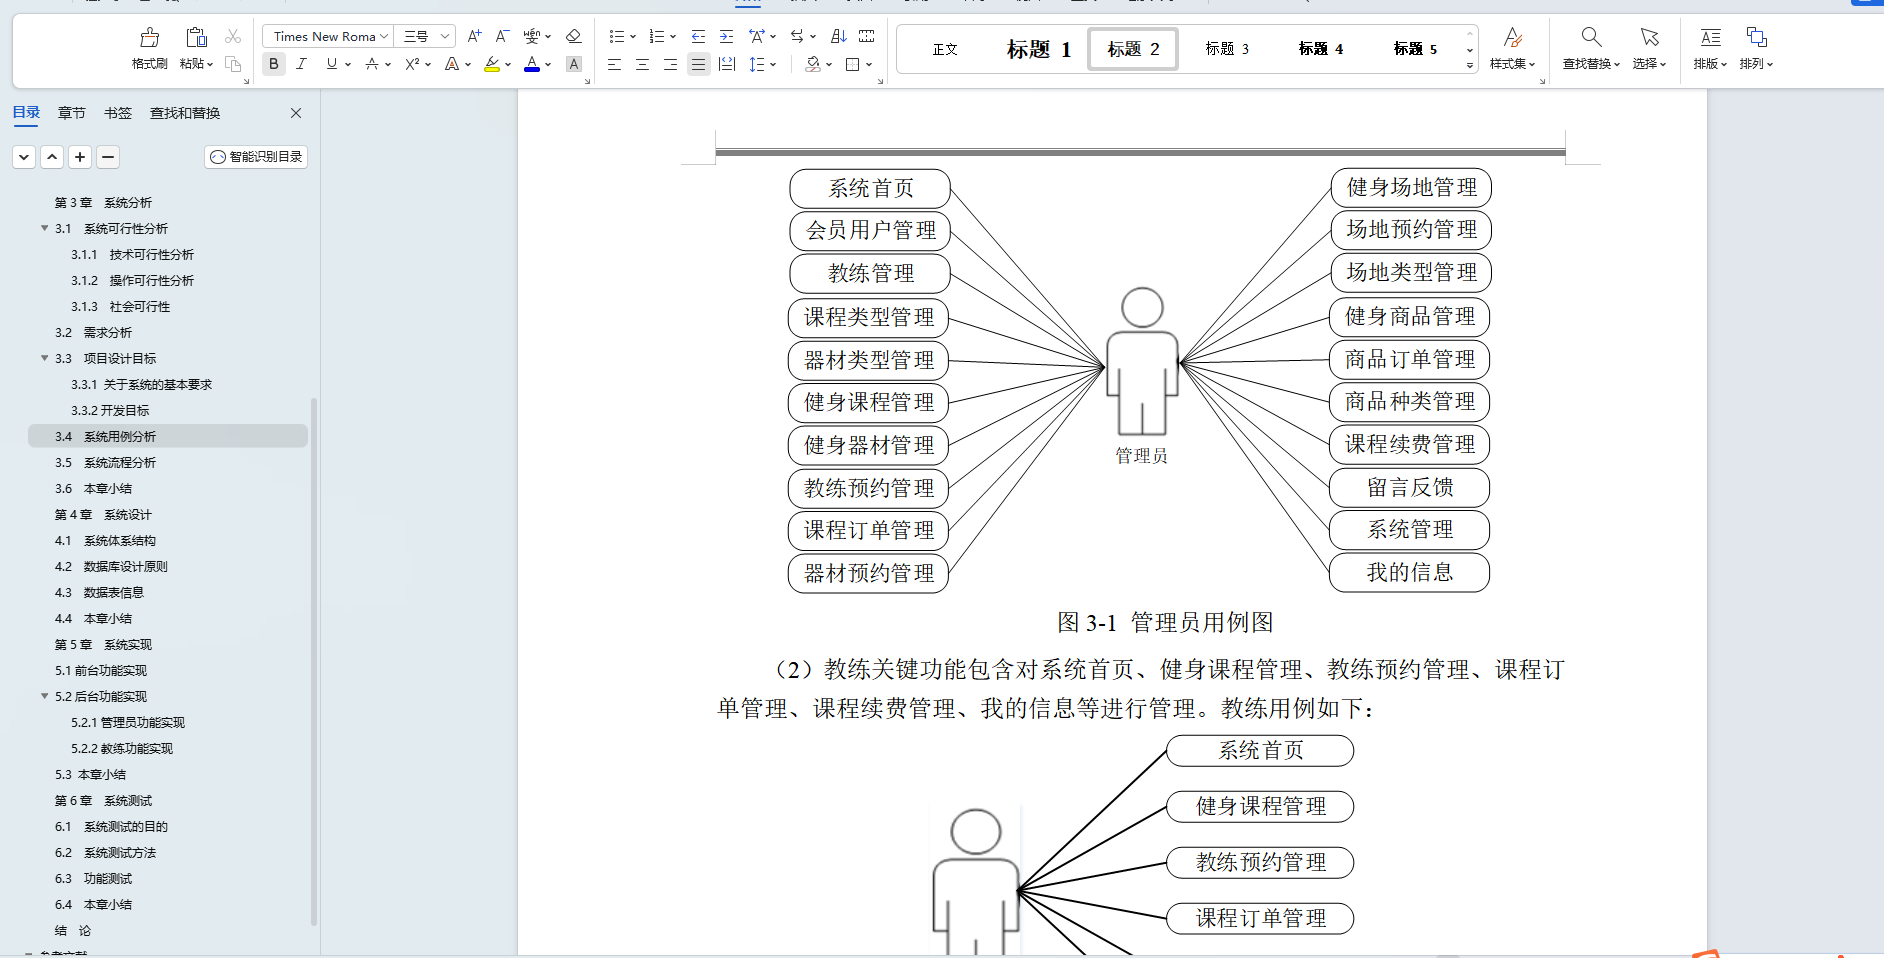
Task: Apply the 正文 style
Action: click(945, 49)
